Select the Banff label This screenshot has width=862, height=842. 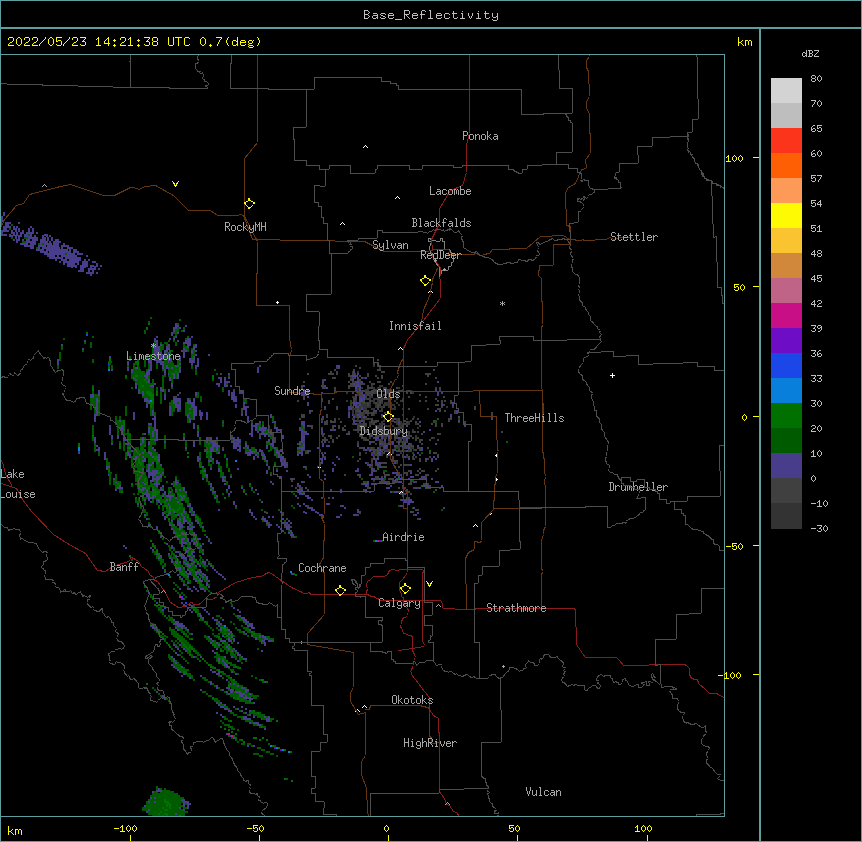pos(124,567)
